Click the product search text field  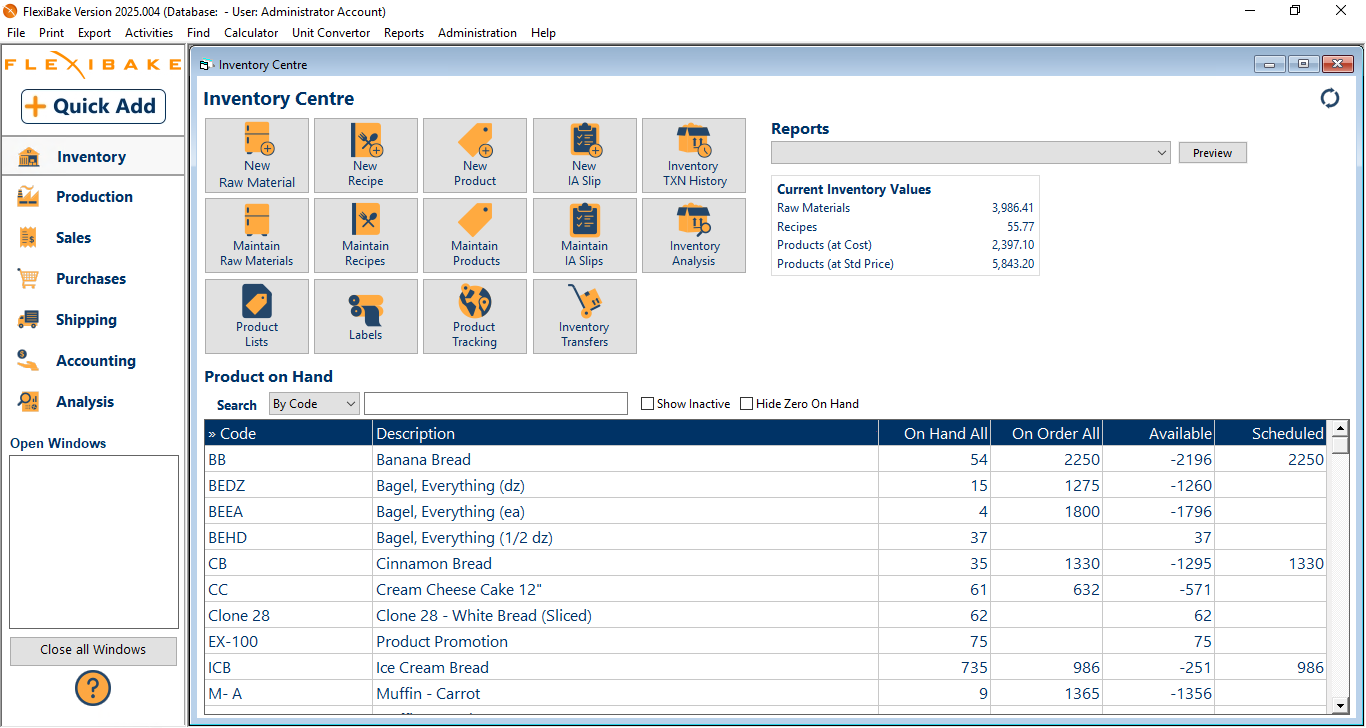click(496, 404)
